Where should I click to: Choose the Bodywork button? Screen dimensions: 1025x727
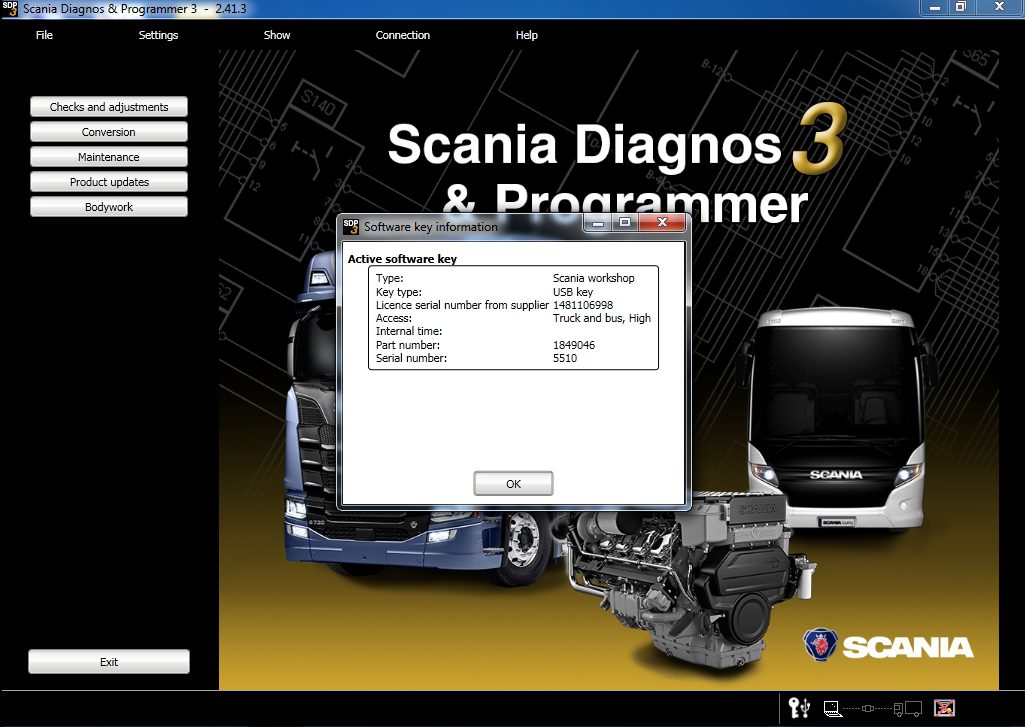[x=109, y=207]
